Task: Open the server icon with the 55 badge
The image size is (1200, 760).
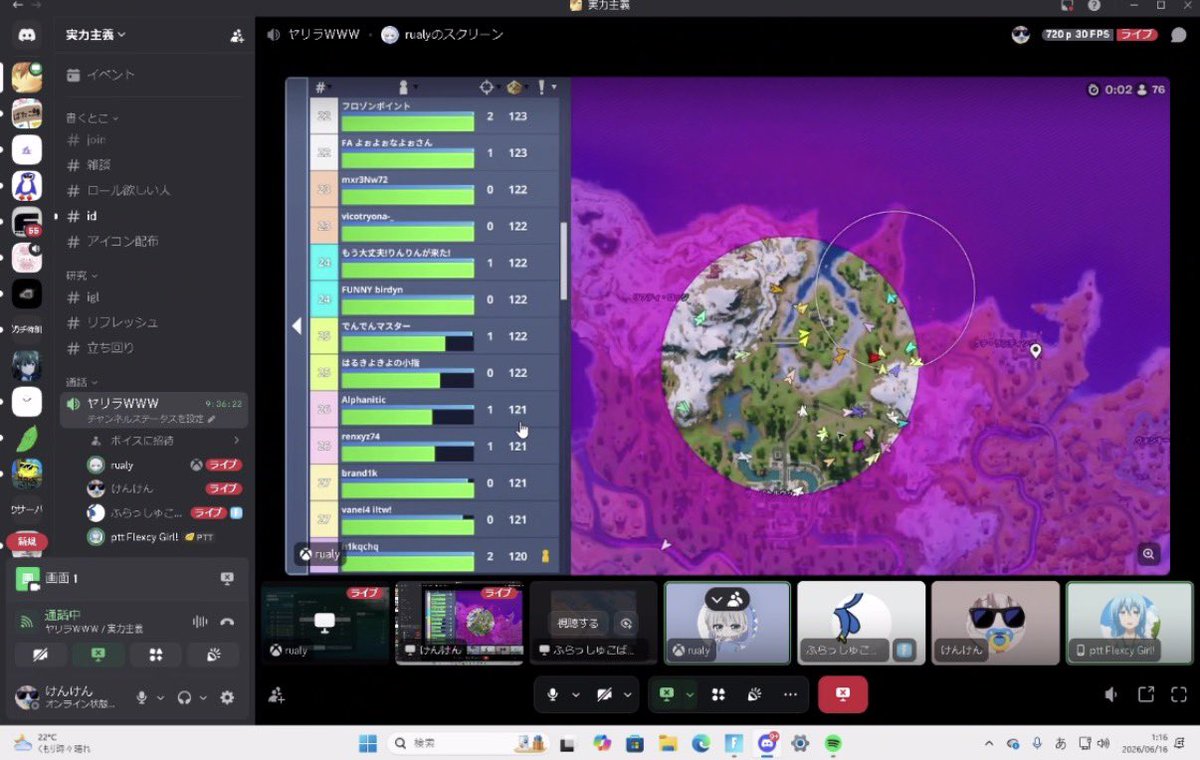Action: pyautogui.click(x=27, y=223)
